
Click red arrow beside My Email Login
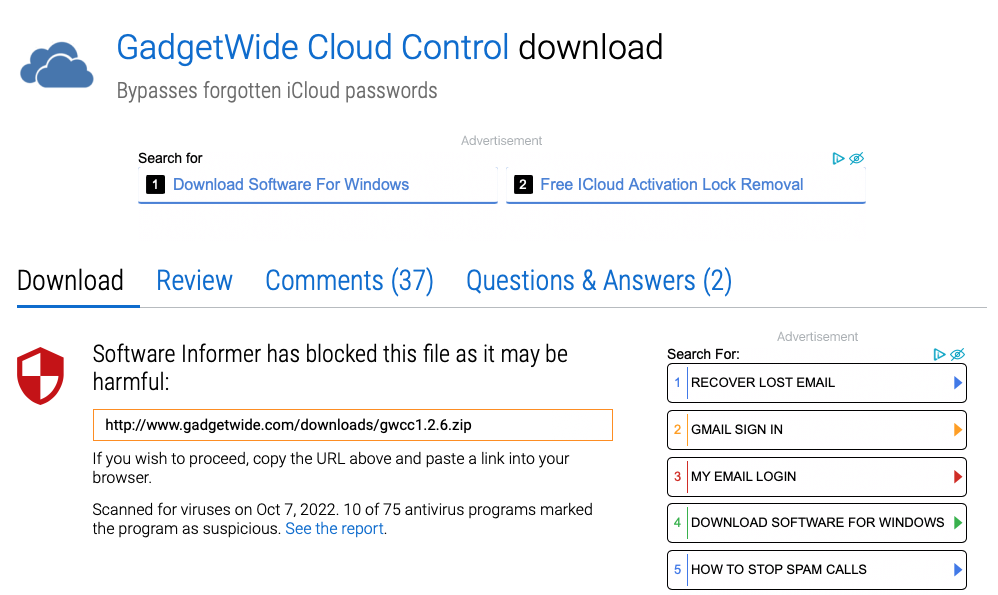[x=957, y=477]
